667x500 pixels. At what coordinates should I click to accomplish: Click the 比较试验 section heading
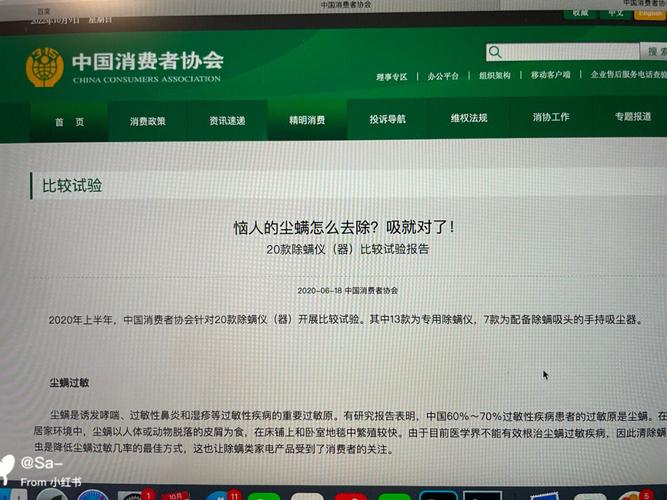(72, 186)
